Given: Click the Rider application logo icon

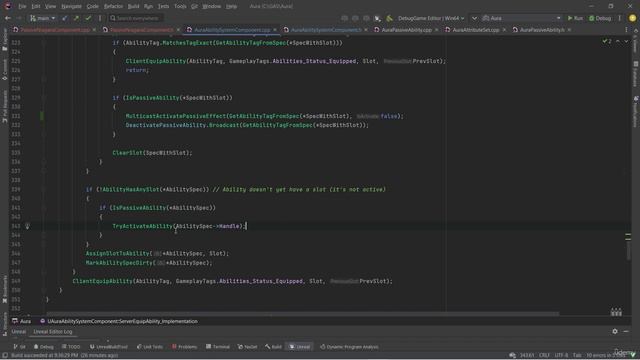Looking at the screenshot, I should pos(7,6).
